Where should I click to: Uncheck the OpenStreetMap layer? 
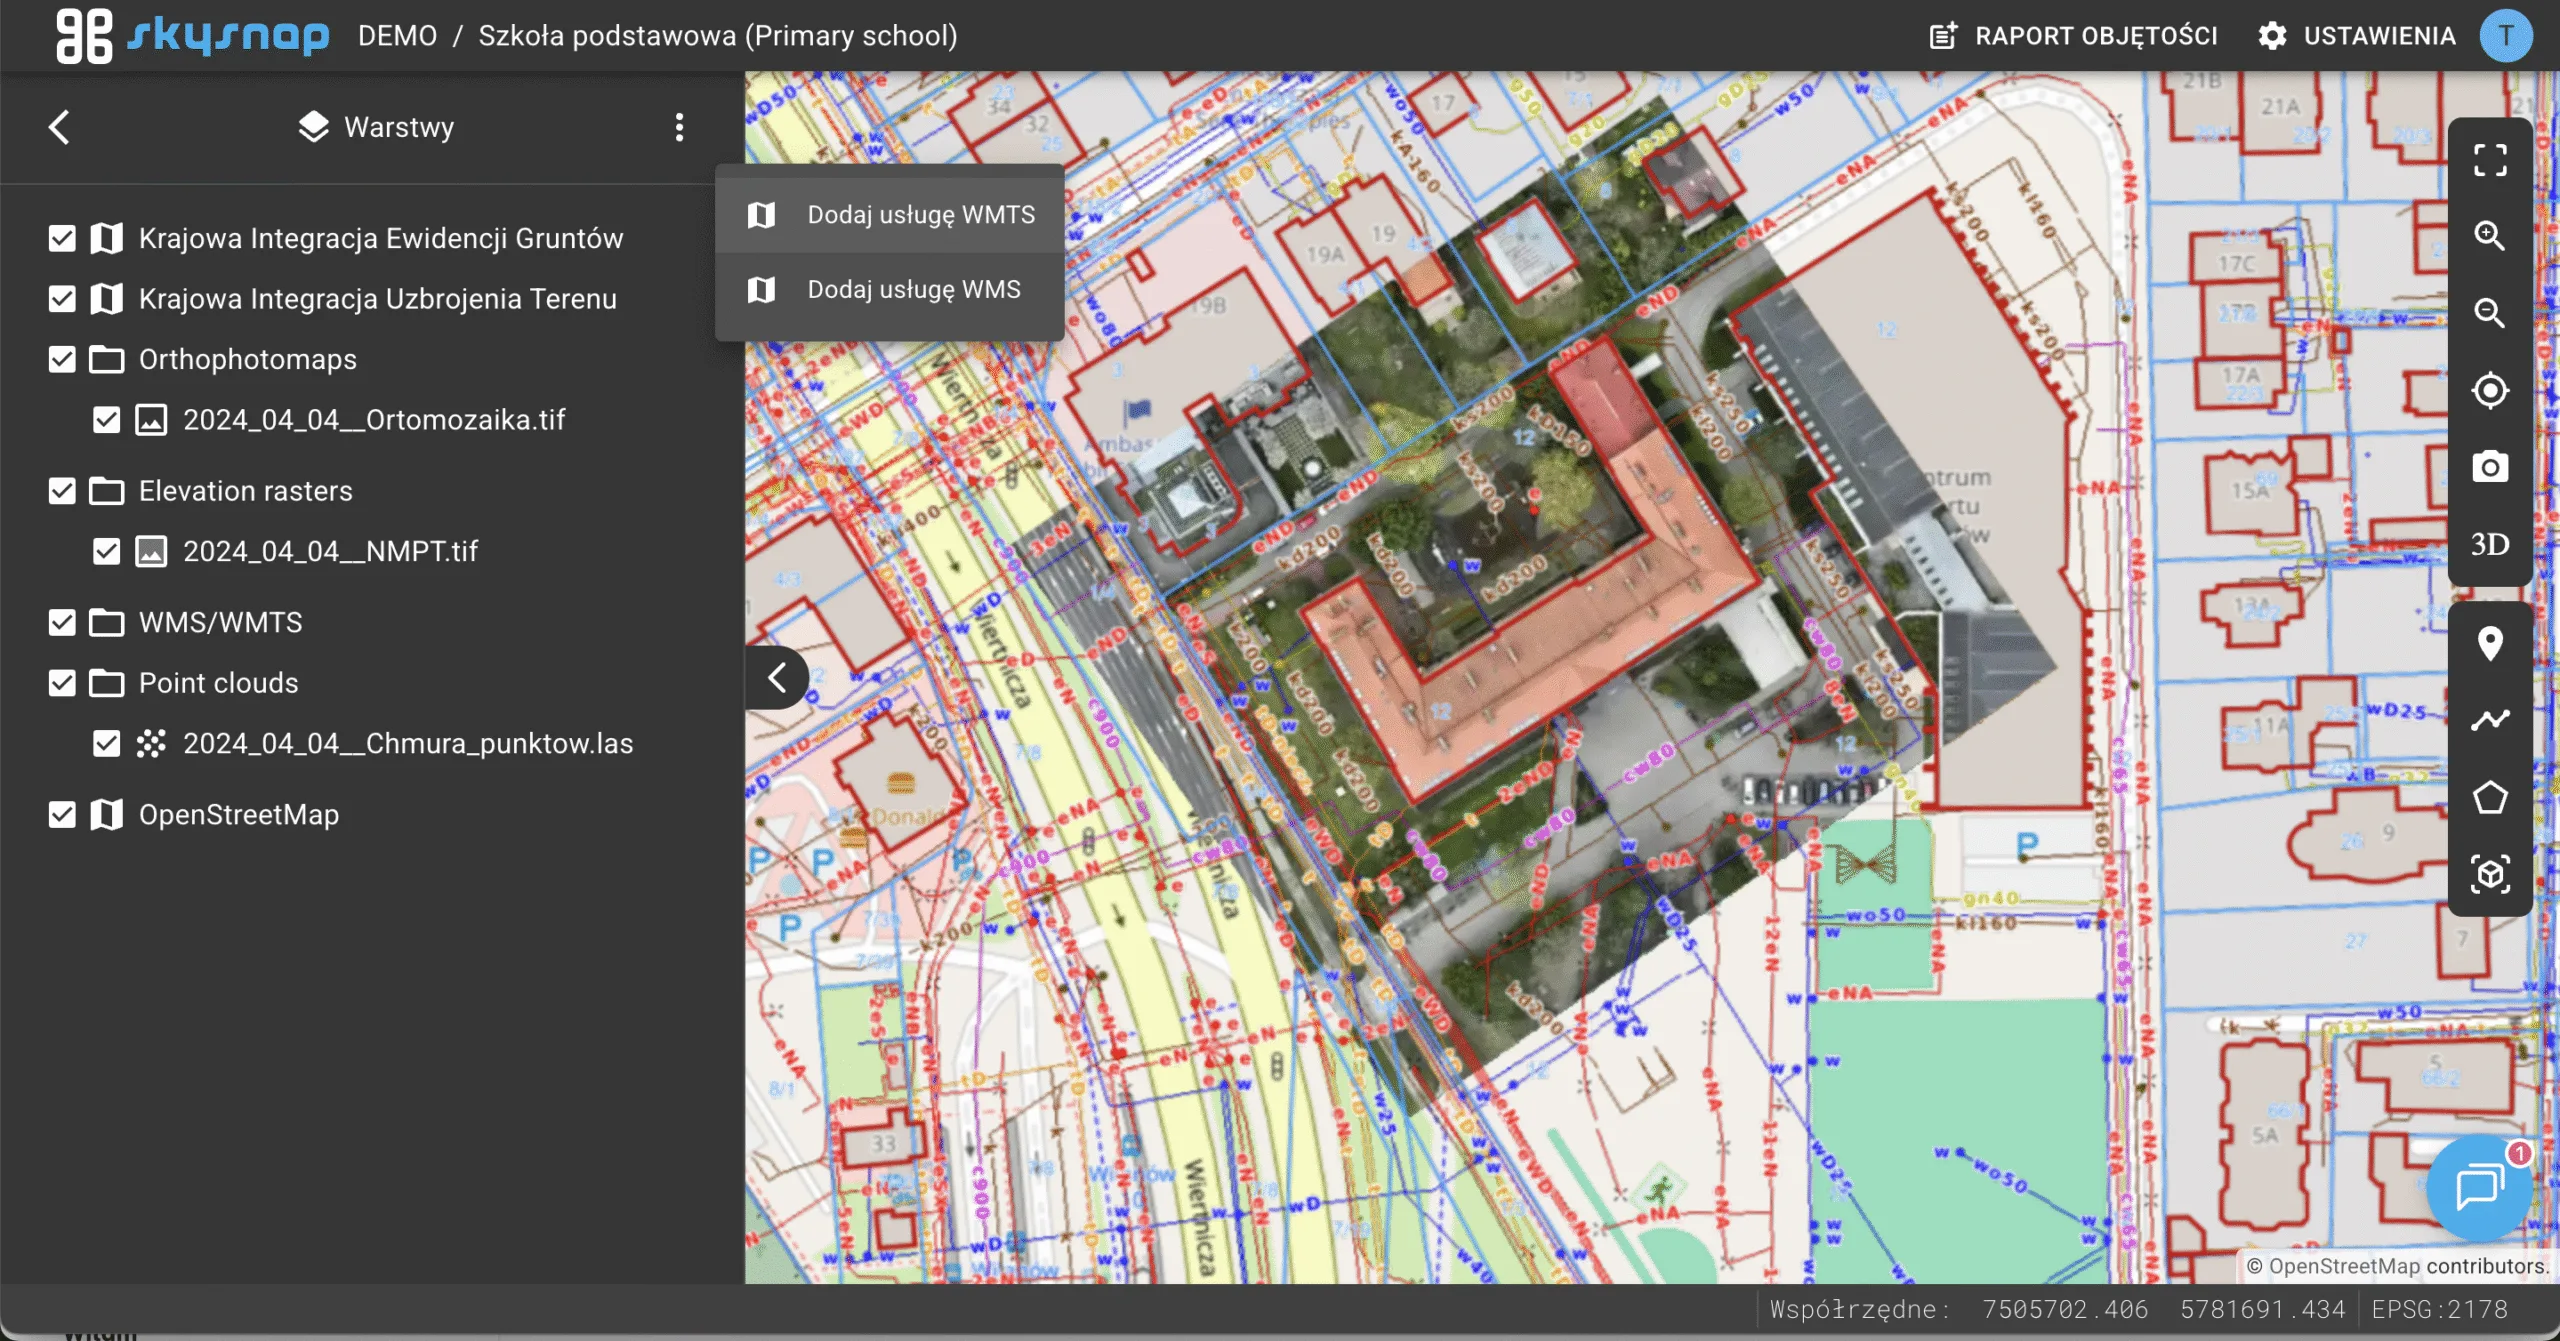coord(62,815)
